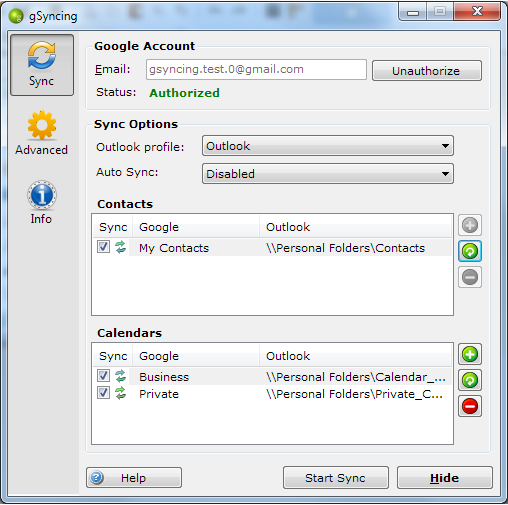Click red minus icon to remove calendar
The image size is (508, 505).
tap(470, 406)
